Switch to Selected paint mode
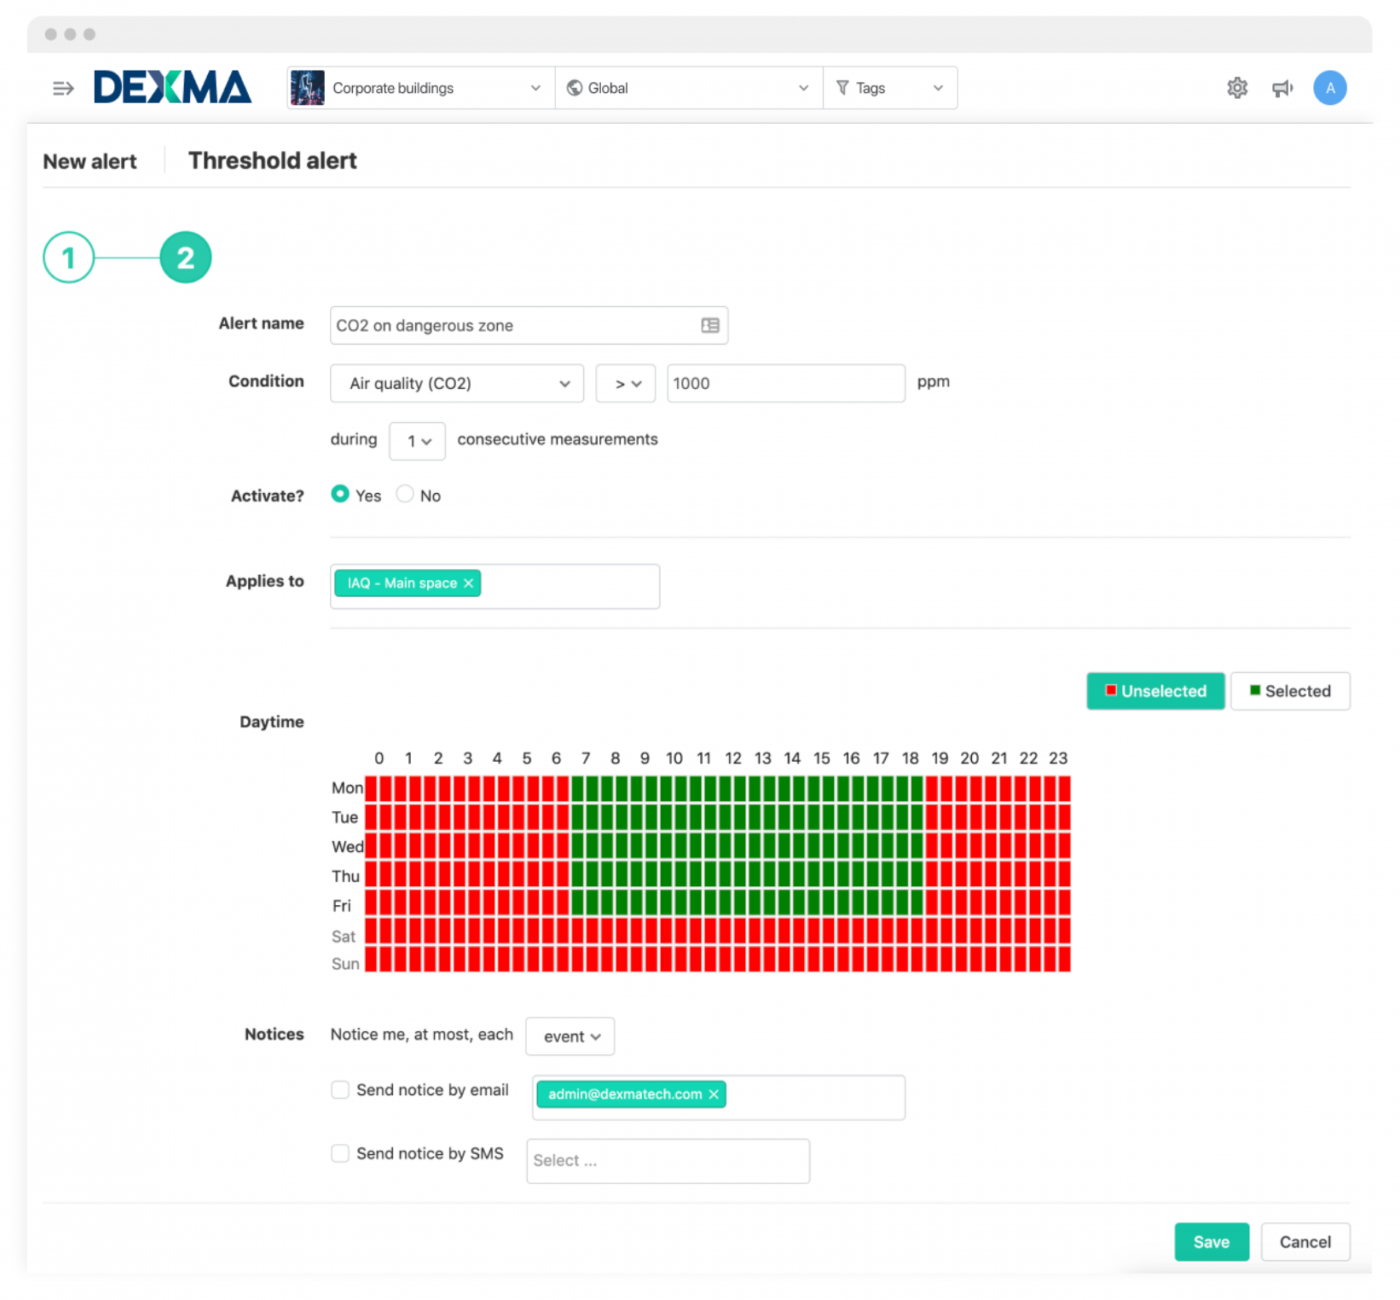This screenshot has height=1300, width=1400. pos(1290,691)
